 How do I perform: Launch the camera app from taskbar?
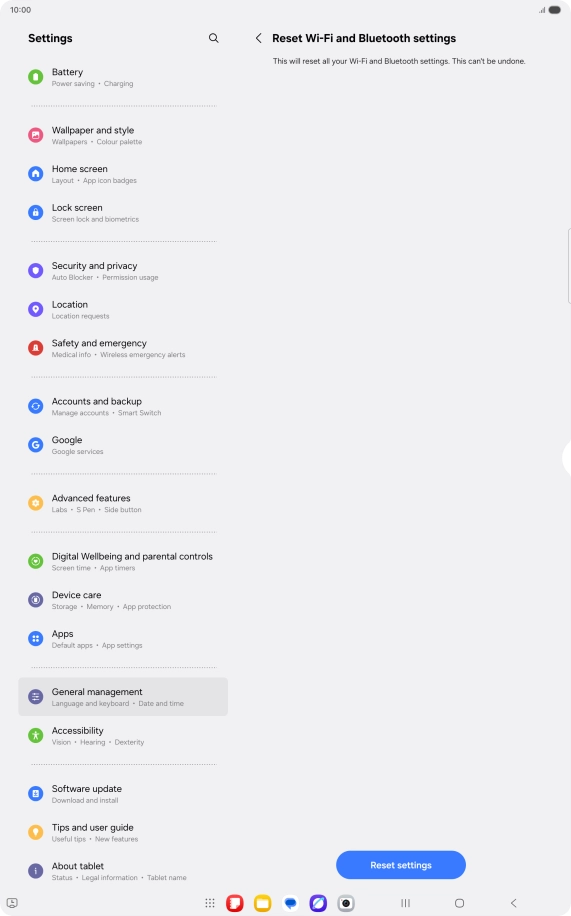click(346, 903)
